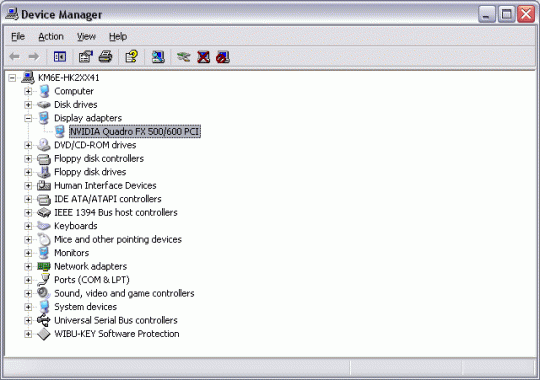Expand the System devices node

pyautogui.click(x=28, y=307)
